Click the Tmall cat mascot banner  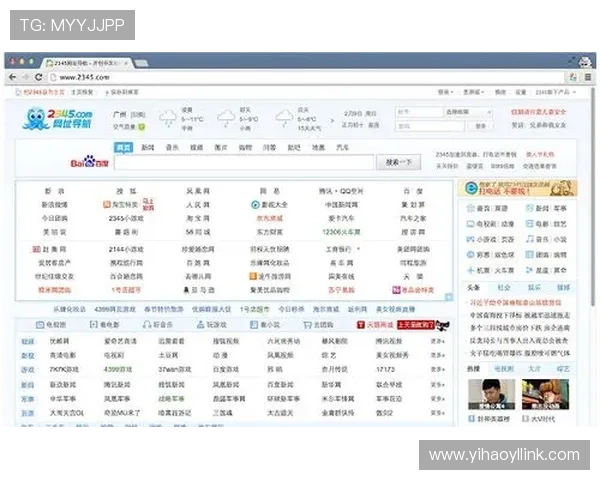pyautogui.click(x=423, y=325)
